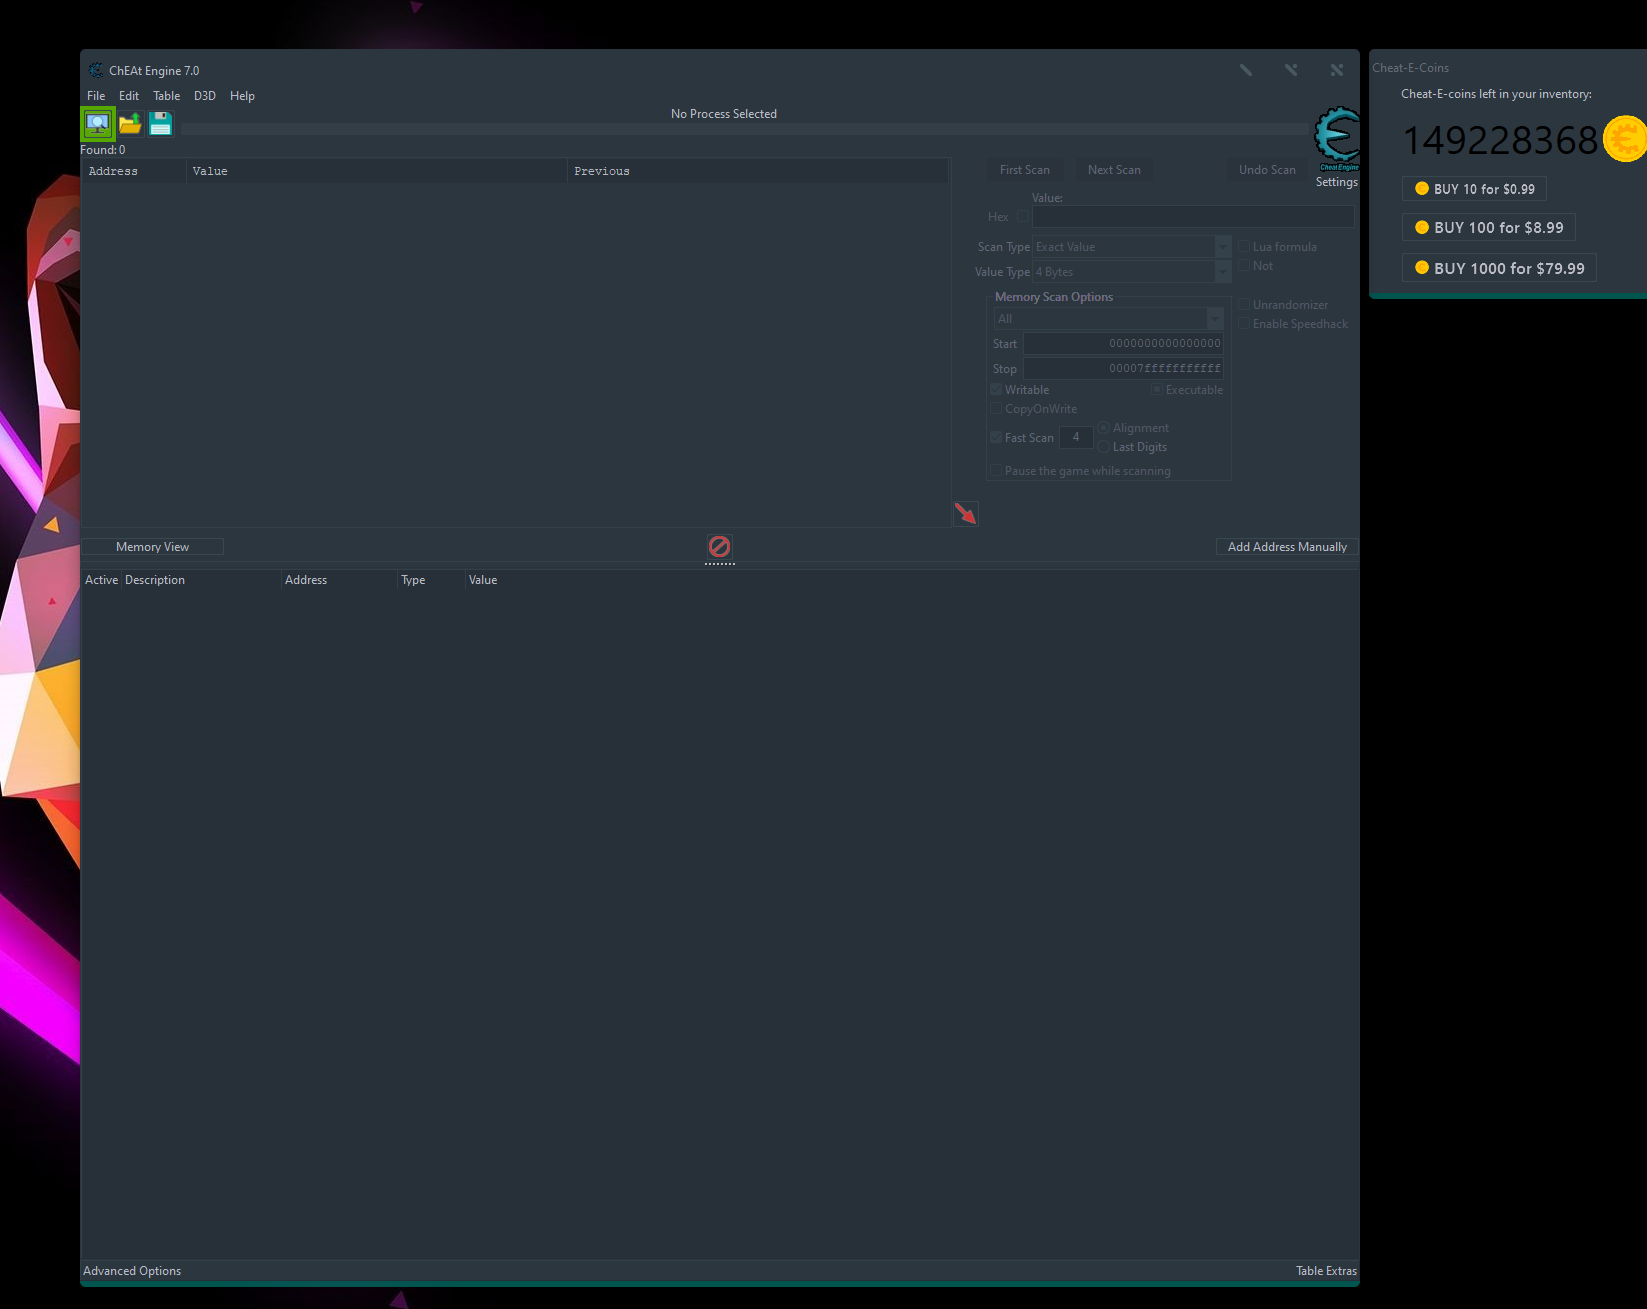Image resolution: width=1647 pixels, height=1309 pixels.
Task: Click the open folder load icon
Action: pos(130,124)
